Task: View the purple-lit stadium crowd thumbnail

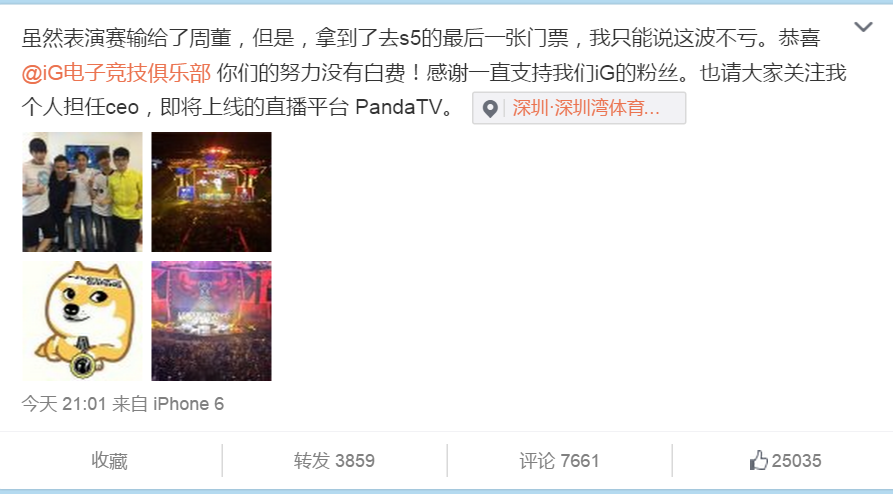Action: point(211,321)
